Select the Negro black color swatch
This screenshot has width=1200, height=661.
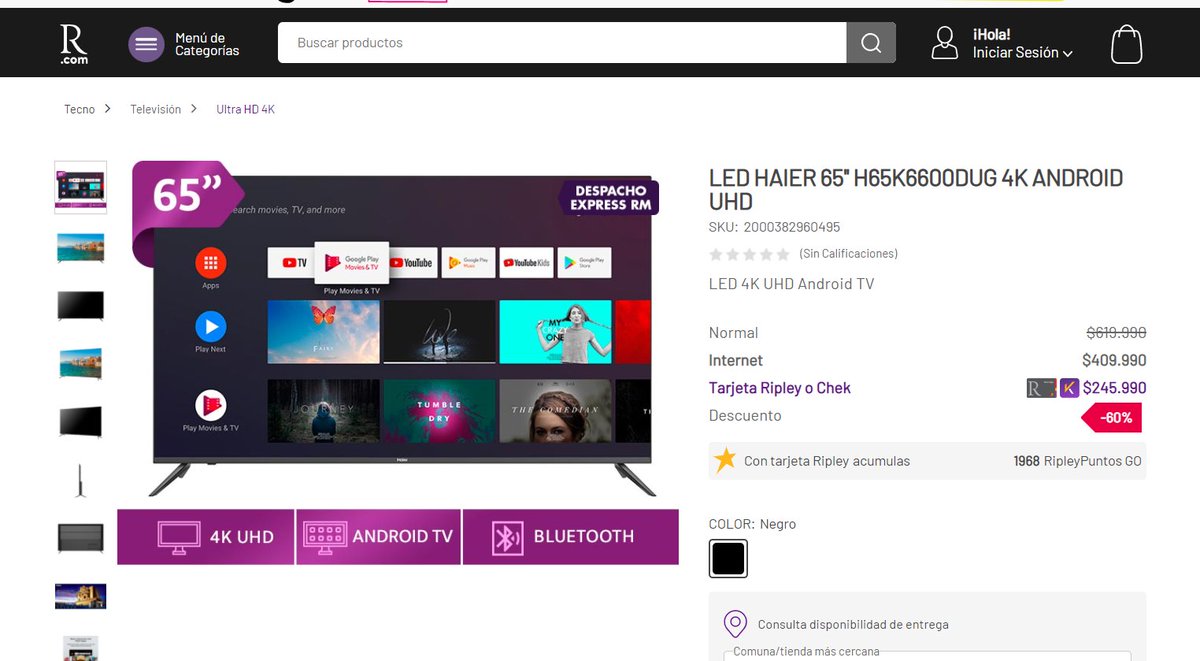[x=728, y=559]
